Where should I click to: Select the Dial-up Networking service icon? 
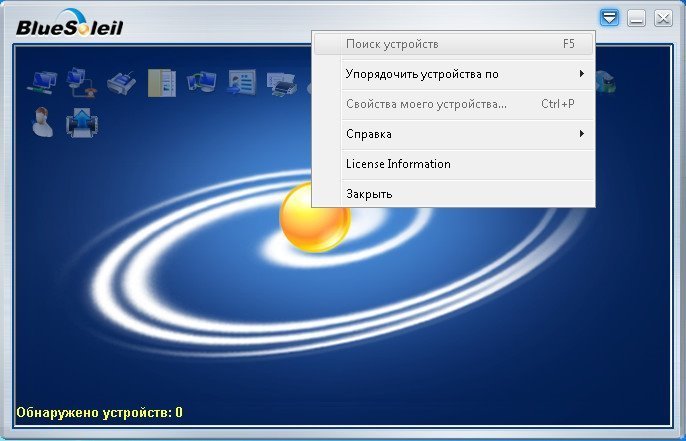(x=82, y=82)
